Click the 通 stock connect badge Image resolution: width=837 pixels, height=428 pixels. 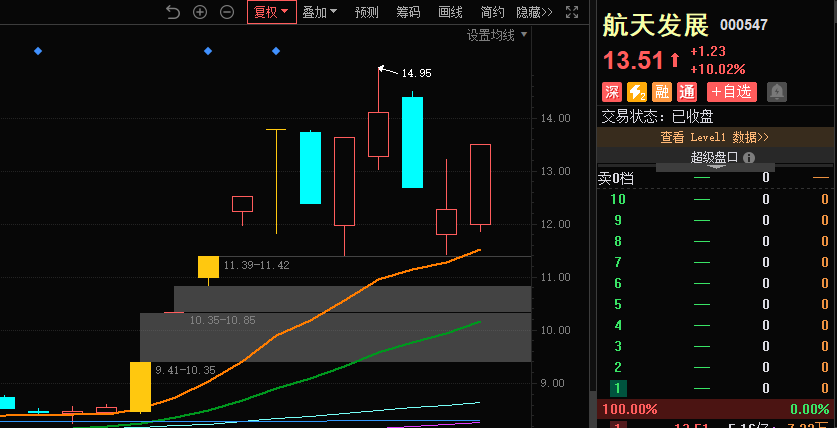(686, 92)
